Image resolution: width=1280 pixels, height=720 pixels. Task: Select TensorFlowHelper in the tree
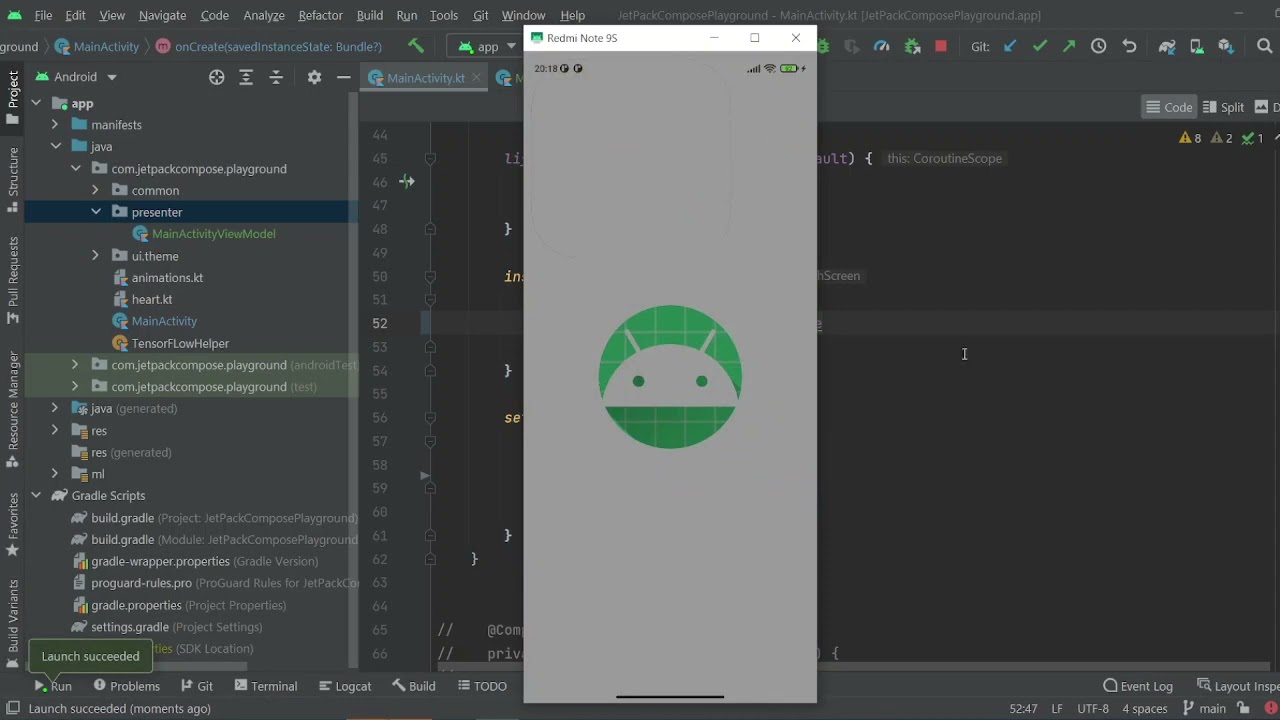tap(180, 343)
